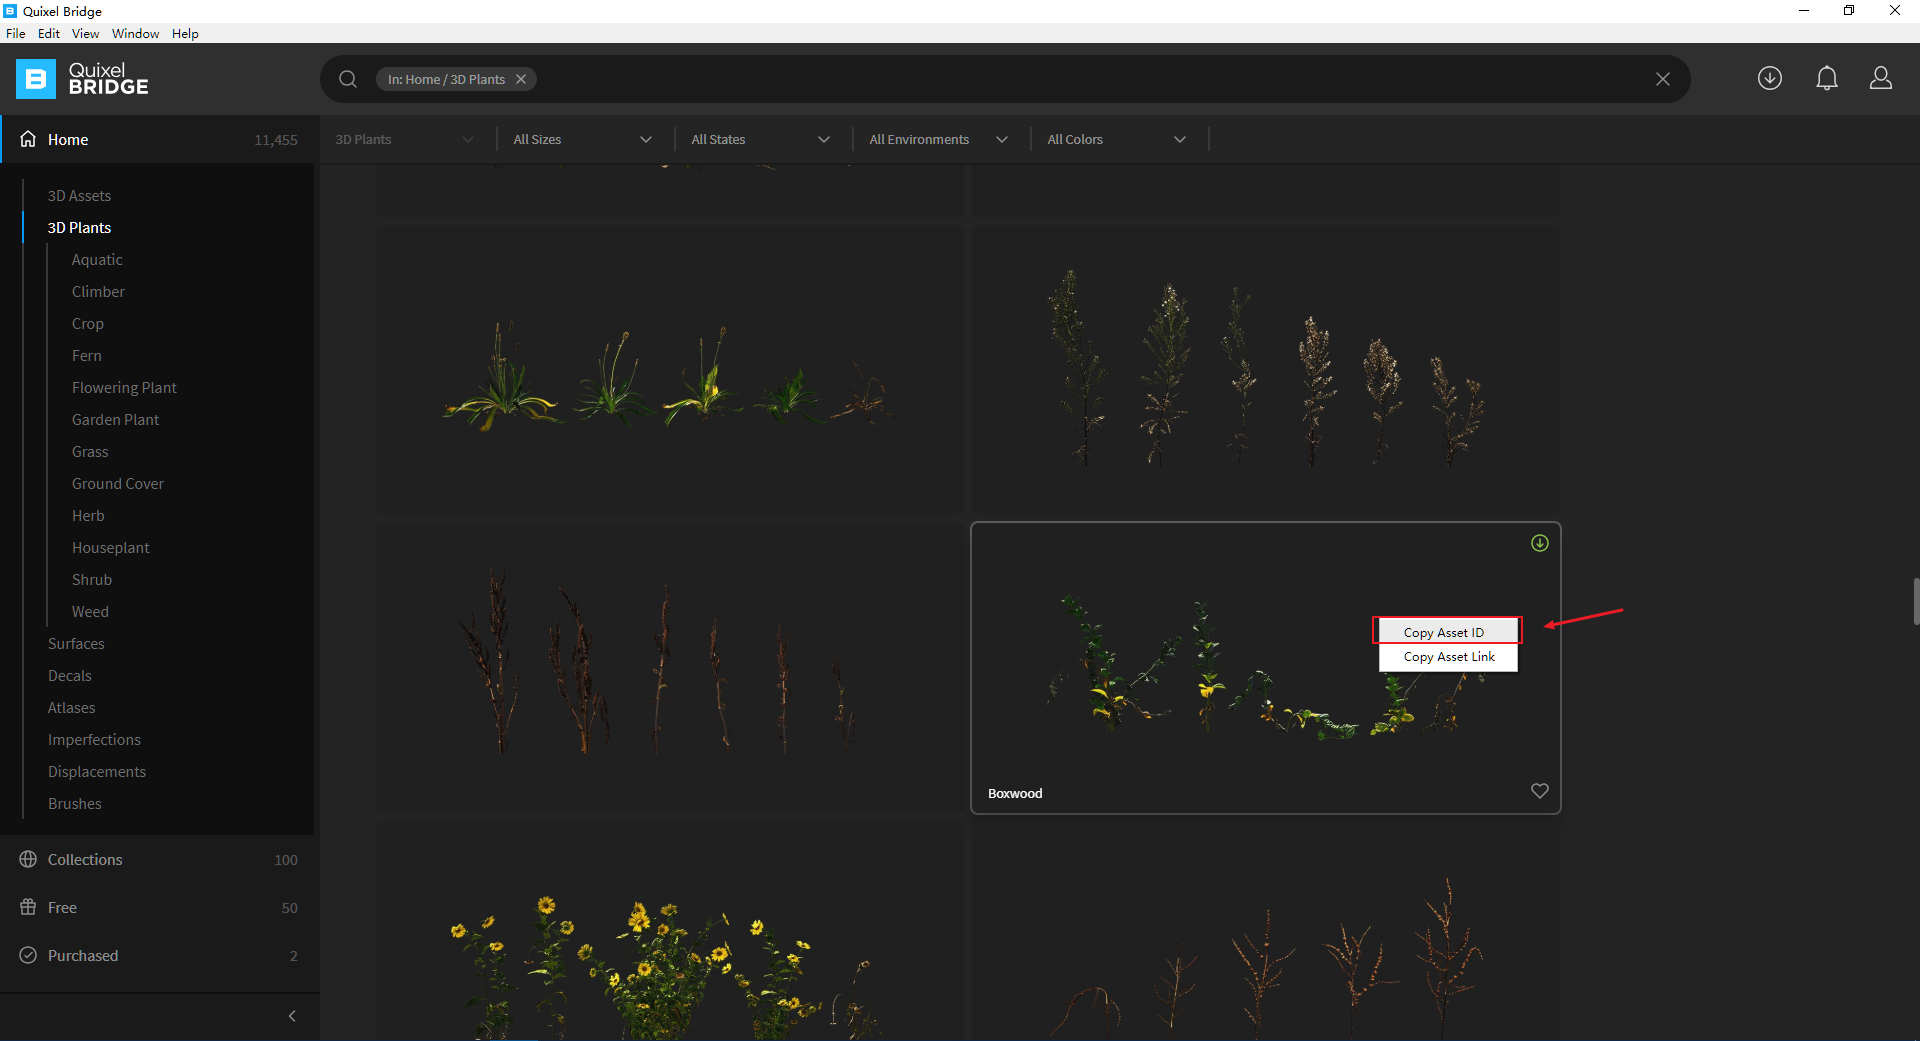Open the All Colors dropdown
The image size is (1920, 1041).
click(x=1116, y=139)
